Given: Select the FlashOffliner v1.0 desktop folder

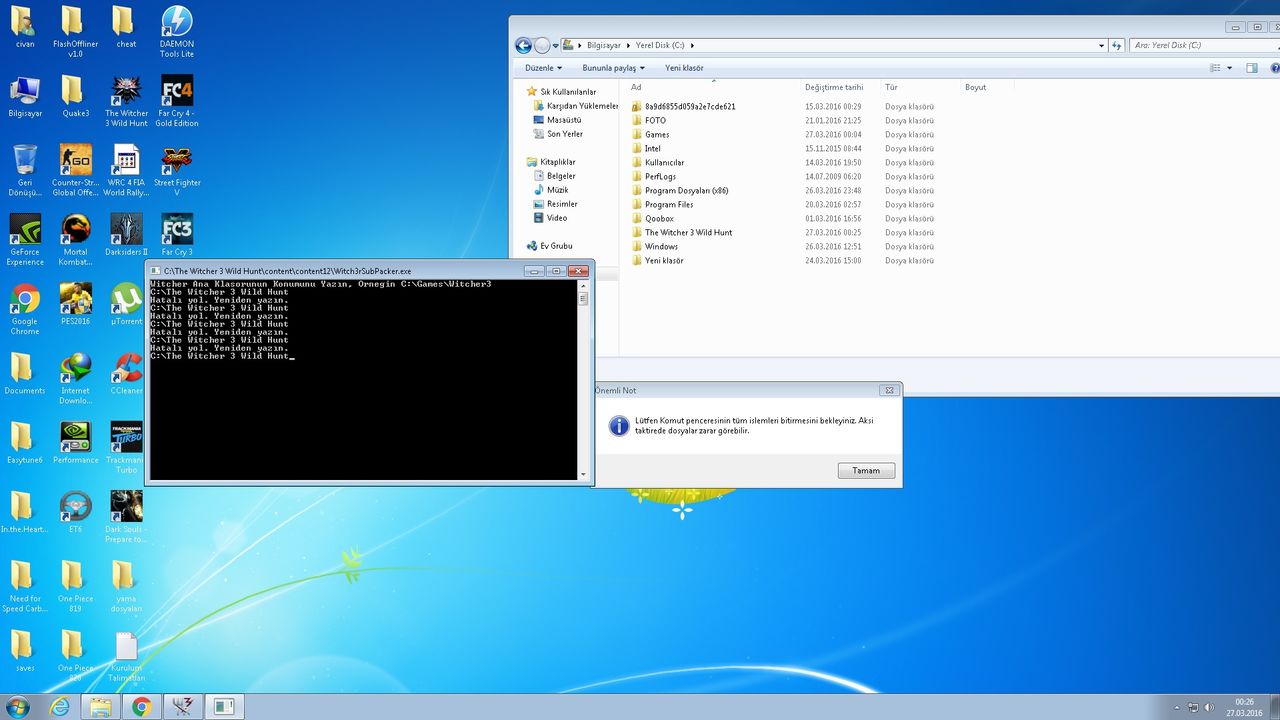Looking at the screenshot, I should point(75,31).
